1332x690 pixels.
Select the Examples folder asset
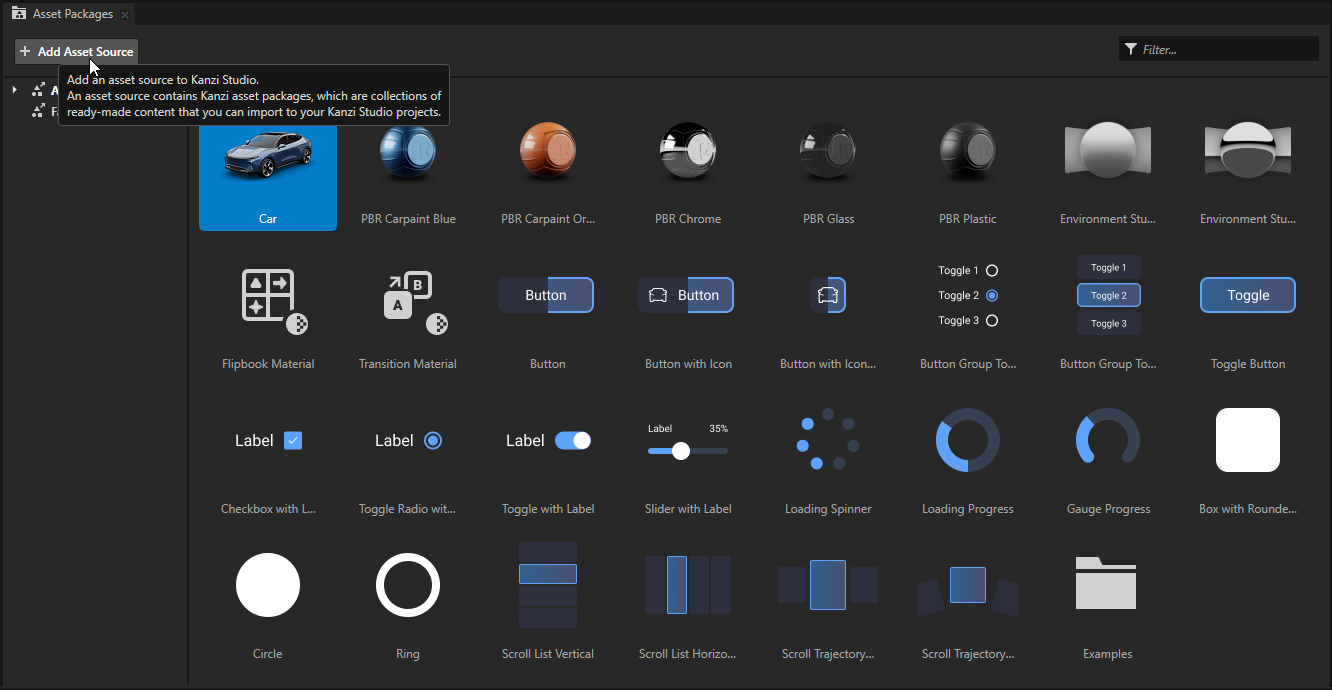coord(1107,583)
